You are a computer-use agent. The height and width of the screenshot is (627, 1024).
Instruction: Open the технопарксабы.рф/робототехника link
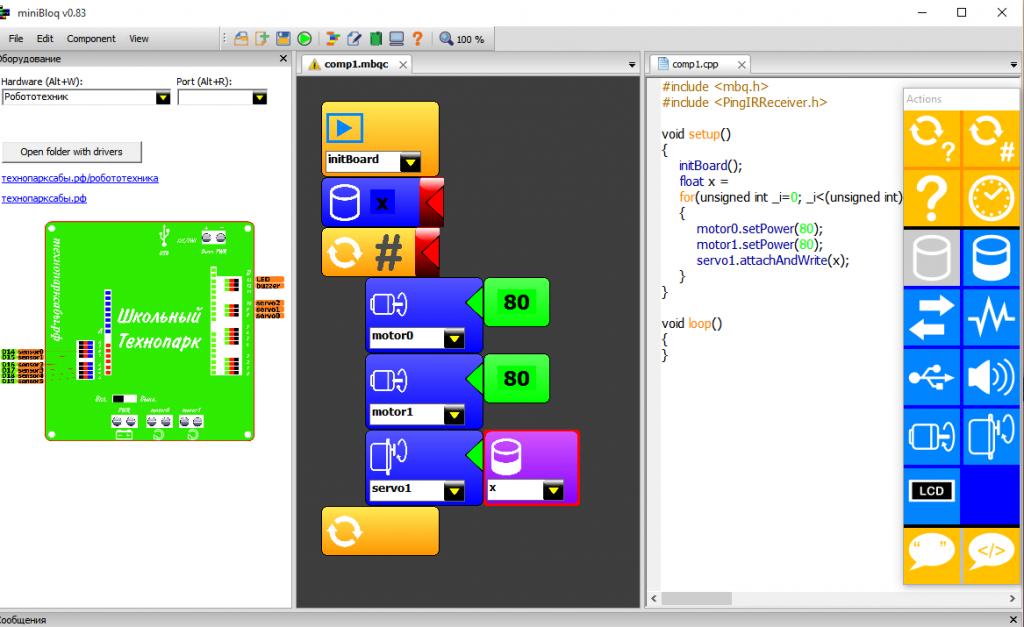click(80, 179)
